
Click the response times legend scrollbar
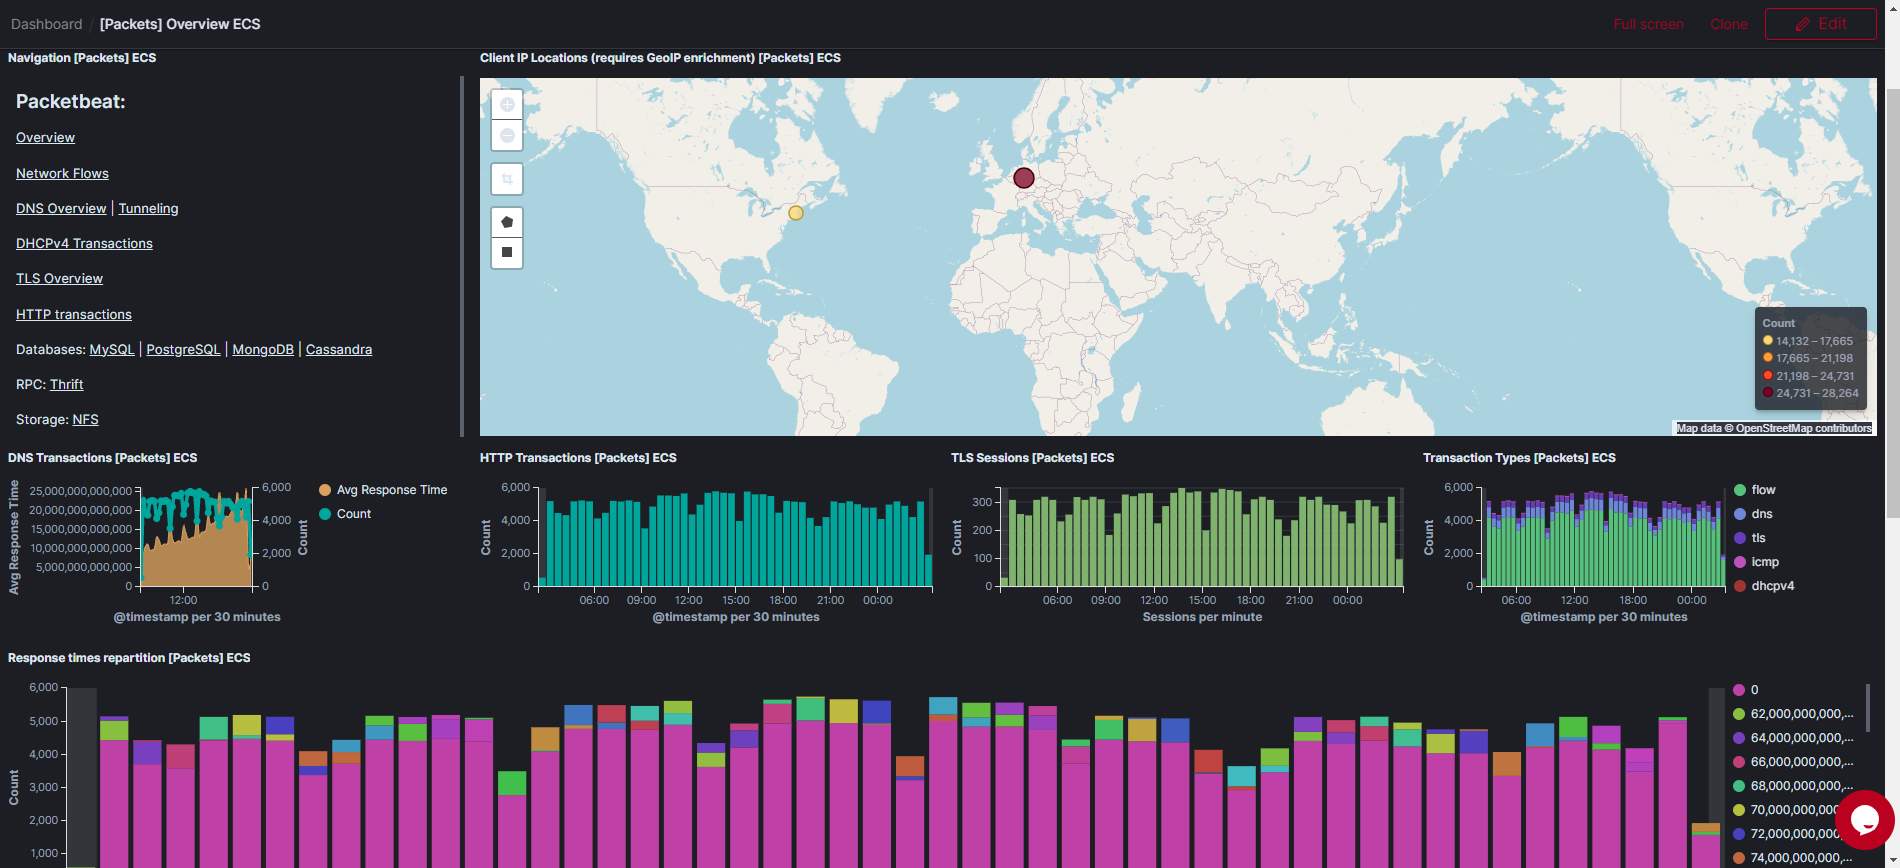[x=1868, y=708]
